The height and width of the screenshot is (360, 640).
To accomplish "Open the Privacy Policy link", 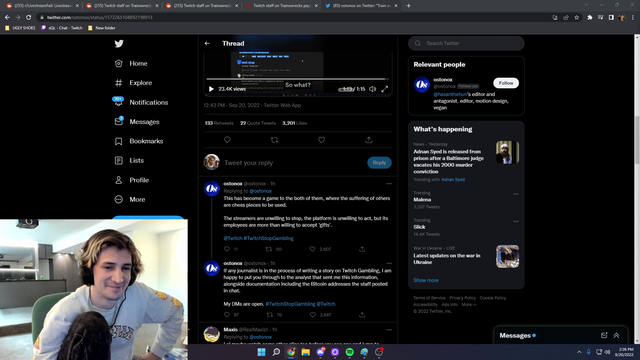I will point(462,298).
